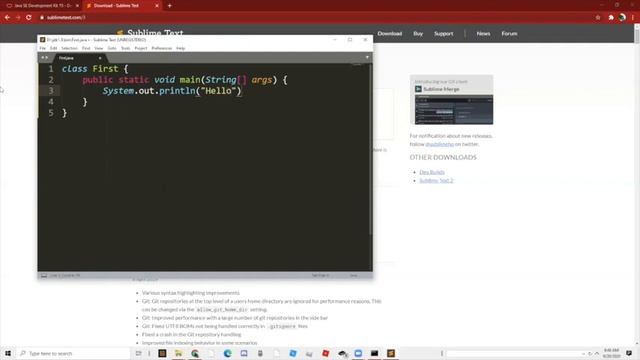Click the Sublime Text editor vertical scrollbar

tap(370, 149)
